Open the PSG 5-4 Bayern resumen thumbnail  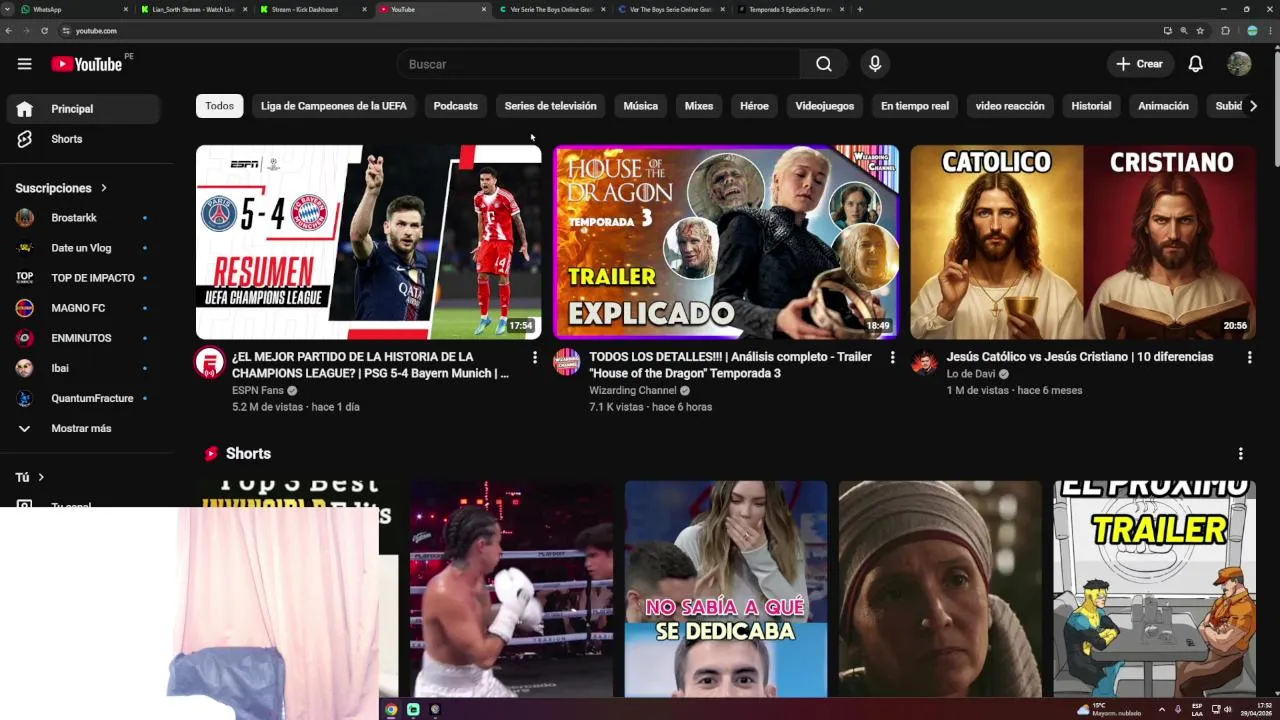(x=368, y=242)
